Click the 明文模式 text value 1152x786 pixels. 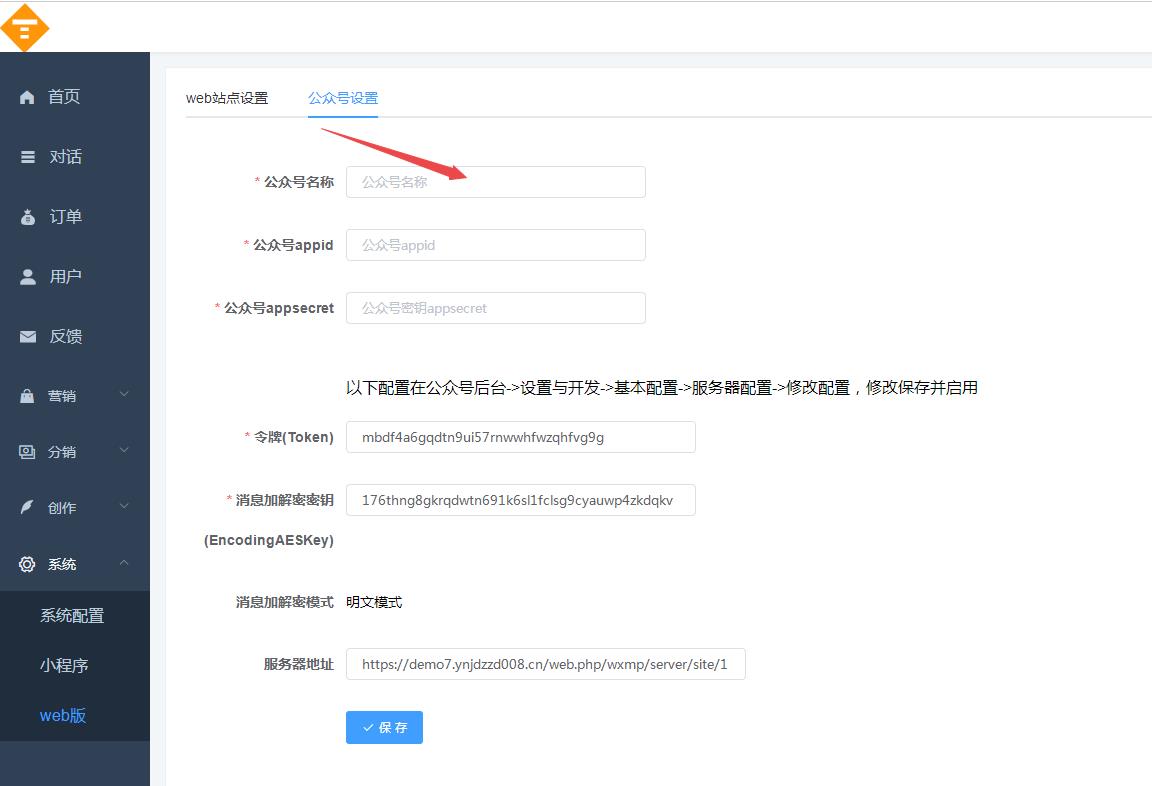coord(374,602)
